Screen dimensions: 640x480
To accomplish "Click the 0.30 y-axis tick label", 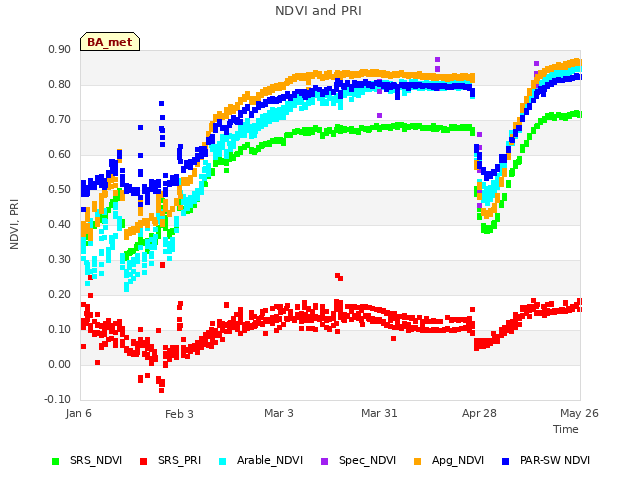I will click(x=60, y=260).
